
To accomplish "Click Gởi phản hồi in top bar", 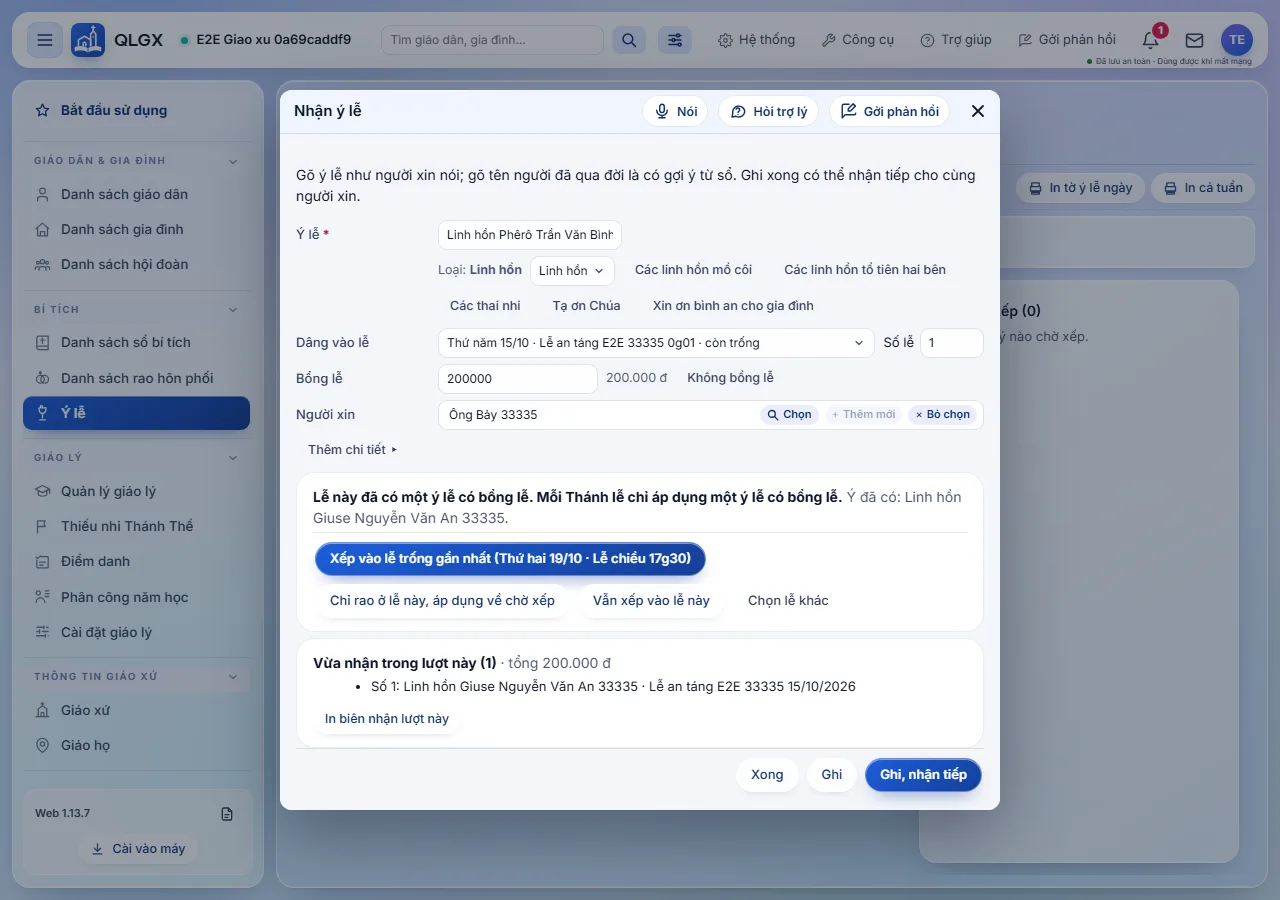I will [1067, 40].
